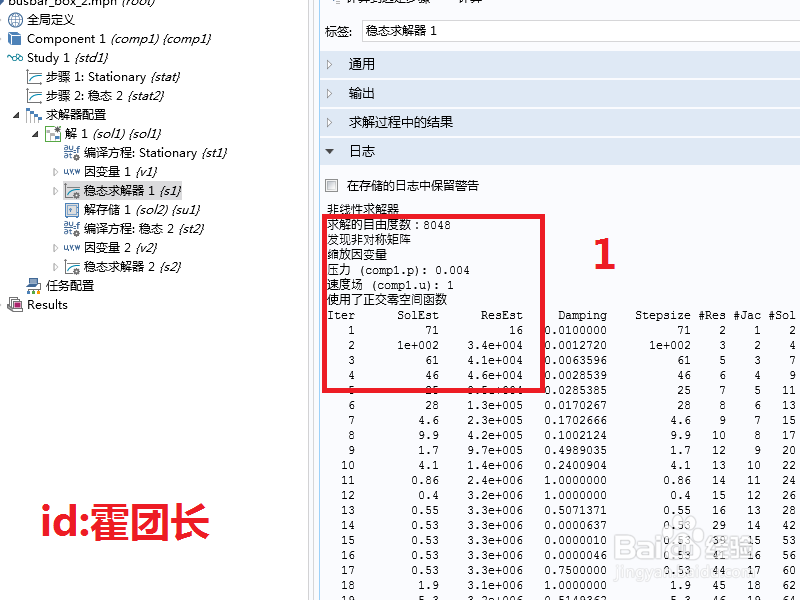
Task: Click the 任务配置 icon
Action: (34, 286)
